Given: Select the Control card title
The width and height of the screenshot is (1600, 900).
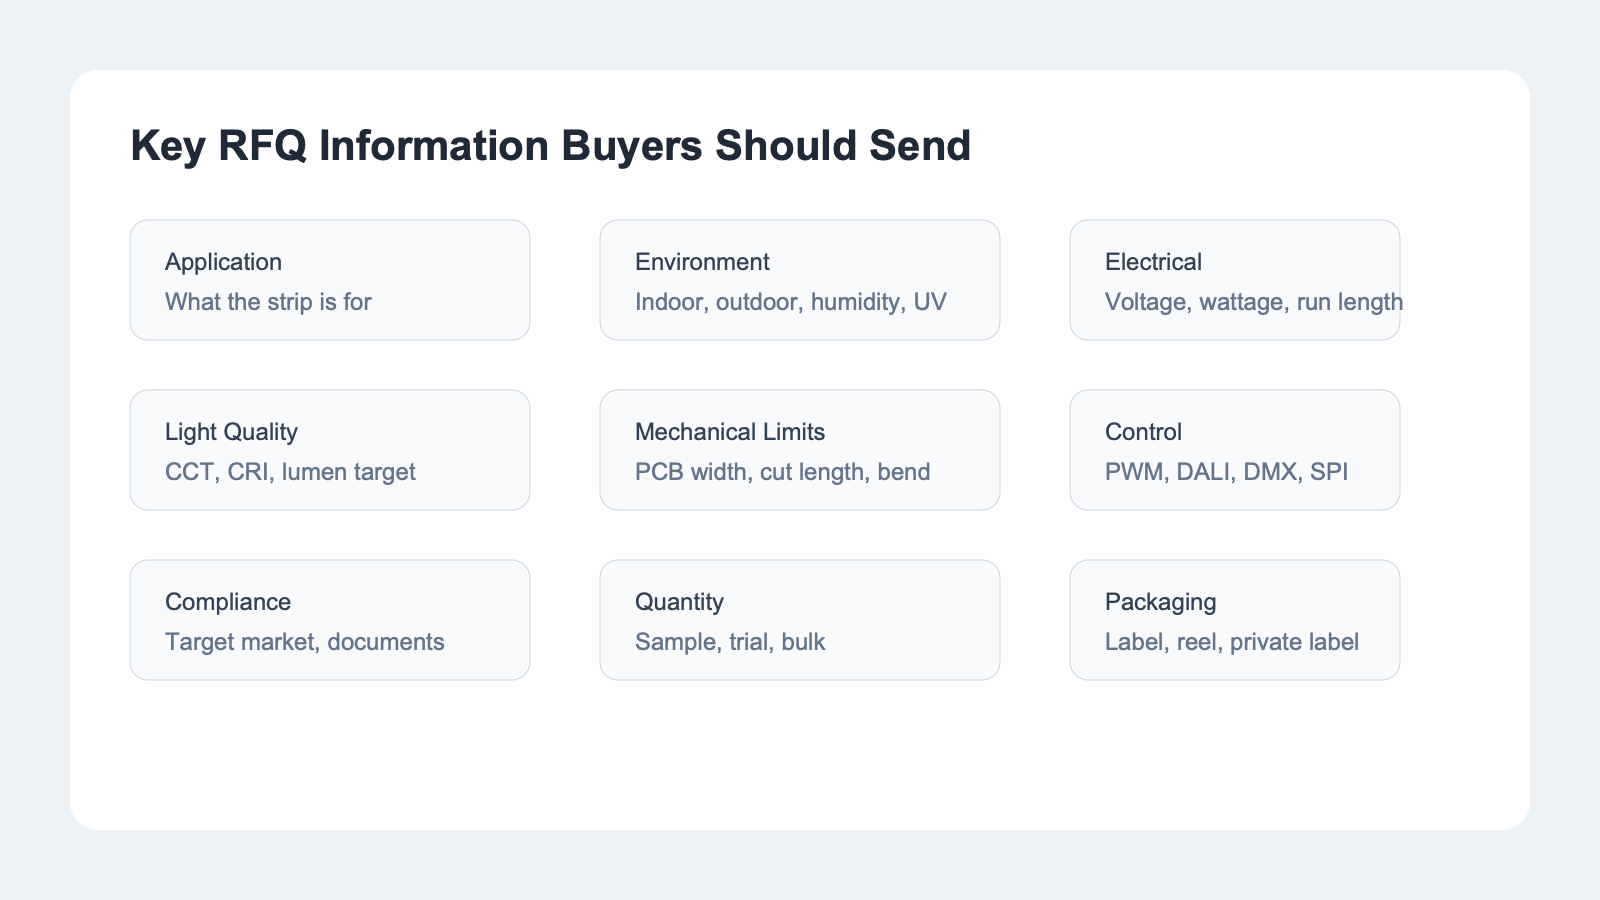Looking at the screenshot, I should click(x=1143, y=432).
